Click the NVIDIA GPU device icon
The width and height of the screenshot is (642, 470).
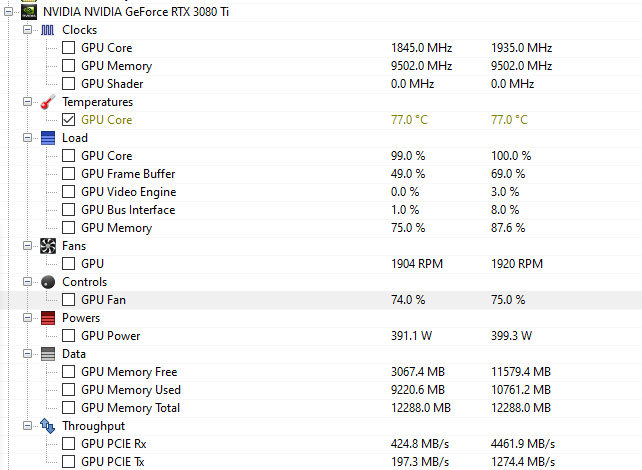tap(26, 12)
